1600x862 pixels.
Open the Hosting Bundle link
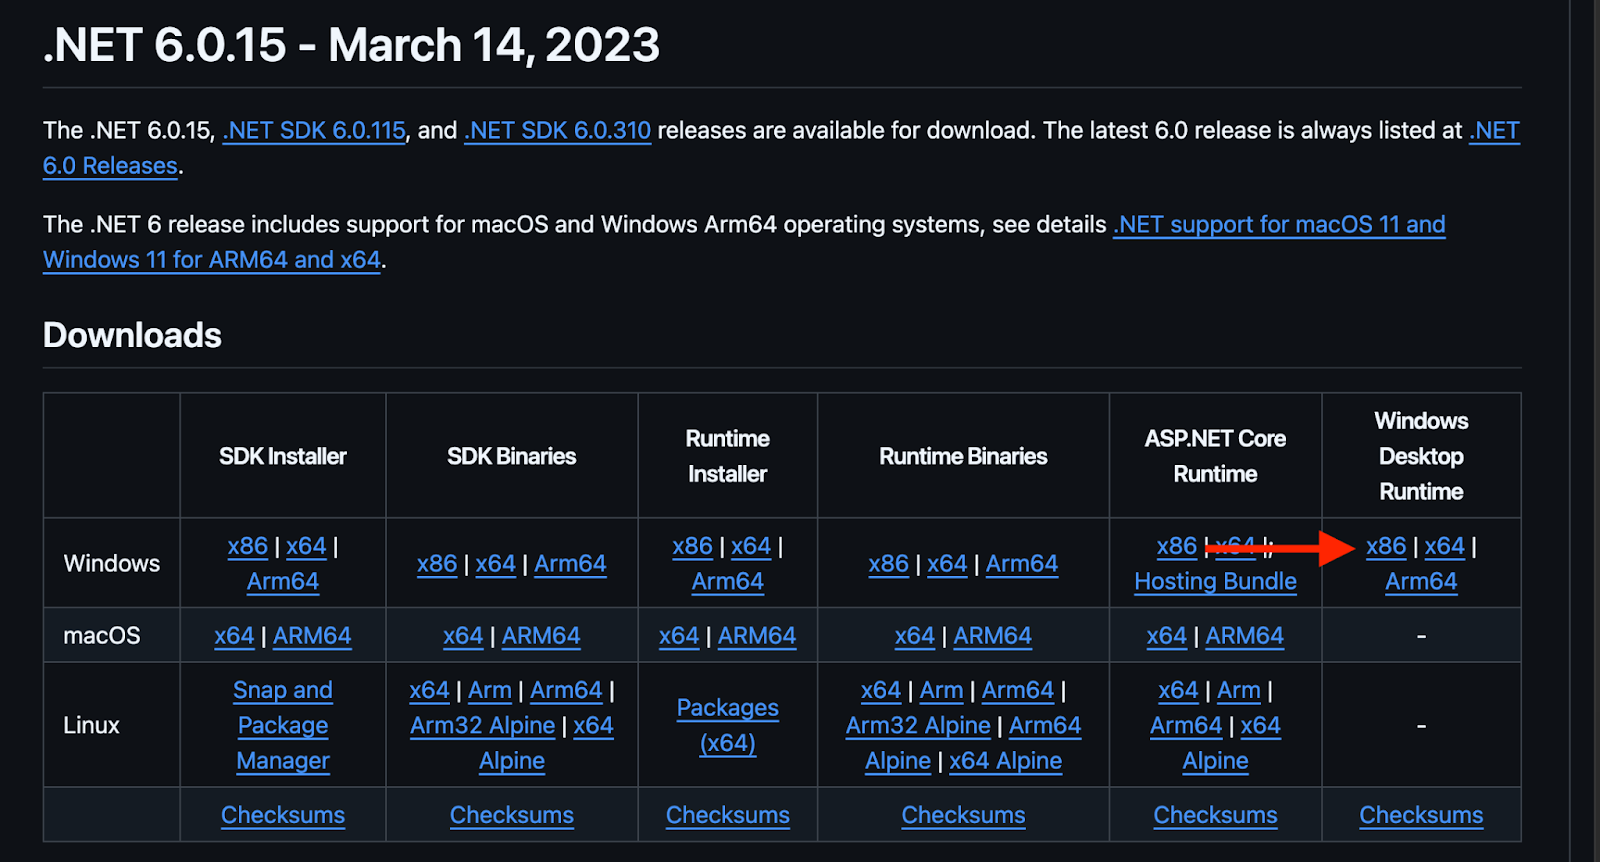pyautogui.click(x=1215, y=581)
